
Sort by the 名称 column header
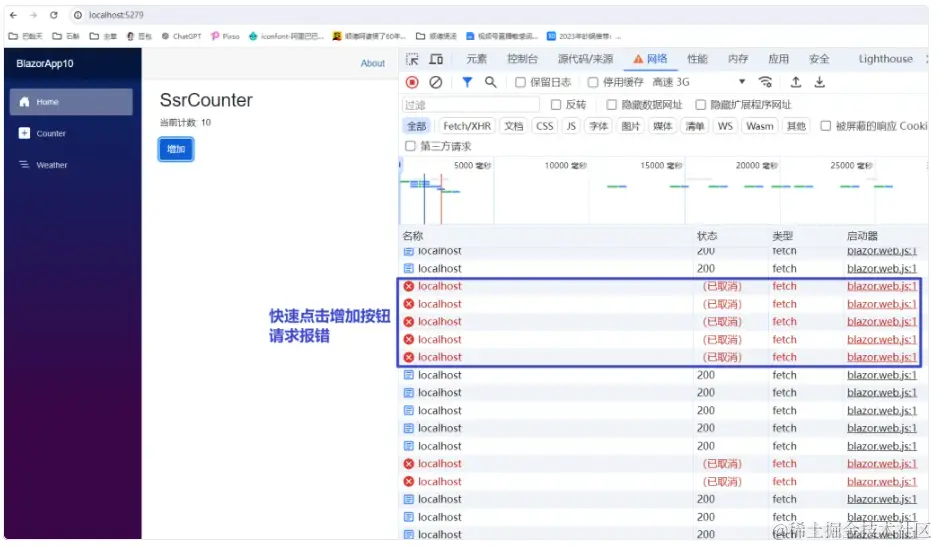(x=413, y=236)
